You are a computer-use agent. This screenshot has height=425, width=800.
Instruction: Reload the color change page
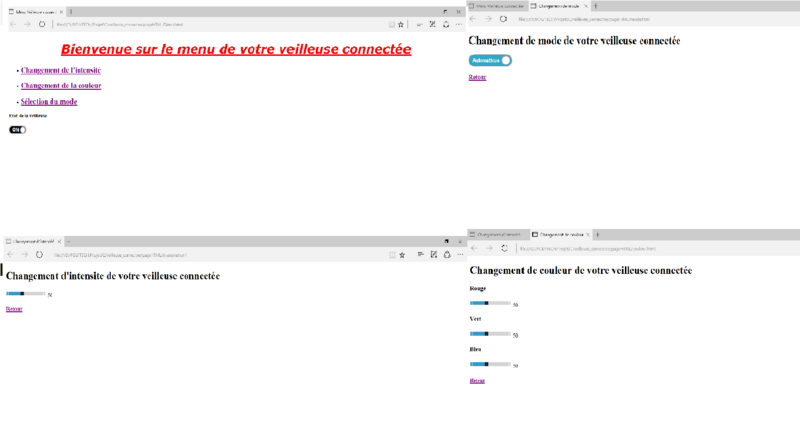click(x=504, y=247)
